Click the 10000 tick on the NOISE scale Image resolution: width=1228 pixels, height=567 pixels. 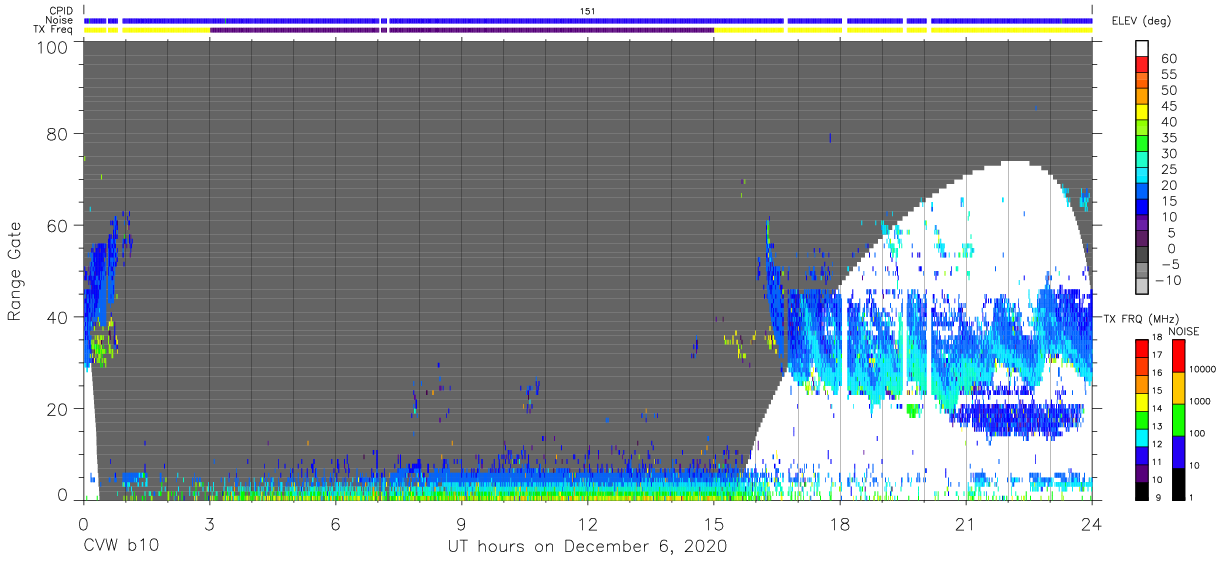(1204, 369)
